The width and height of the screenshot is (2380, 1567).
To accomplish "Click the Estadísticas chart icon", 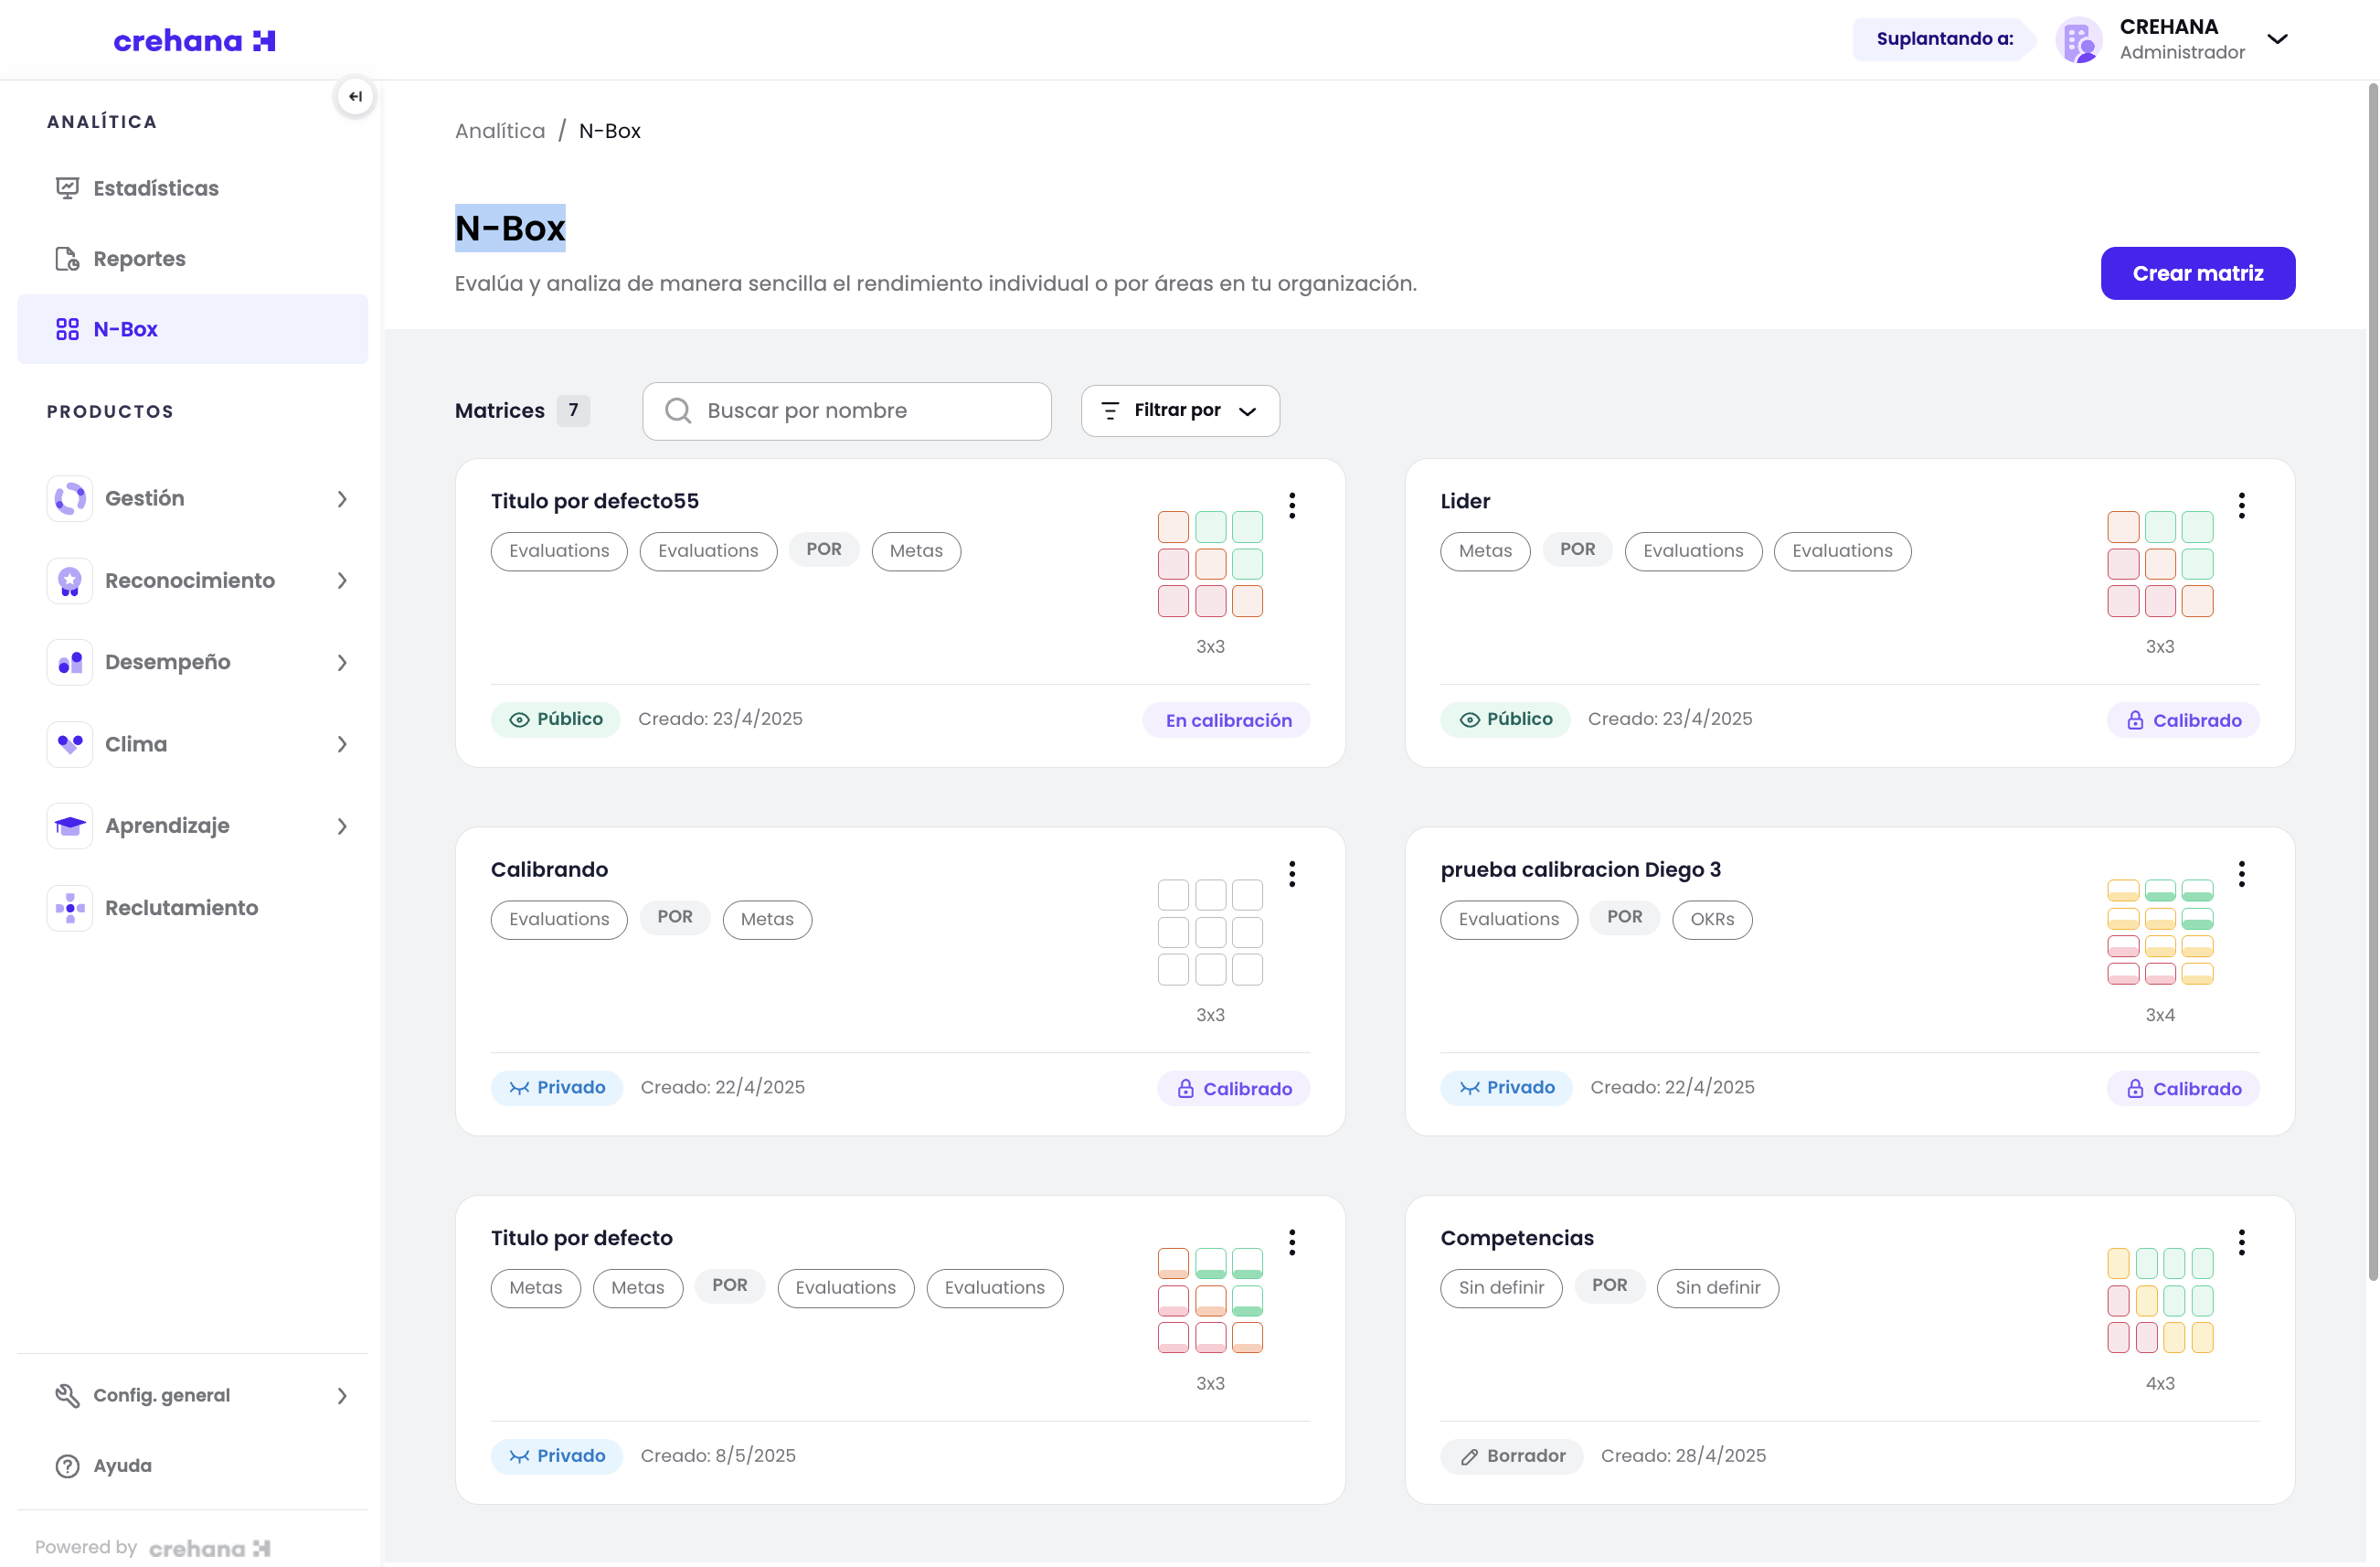I will pos(67,188).
